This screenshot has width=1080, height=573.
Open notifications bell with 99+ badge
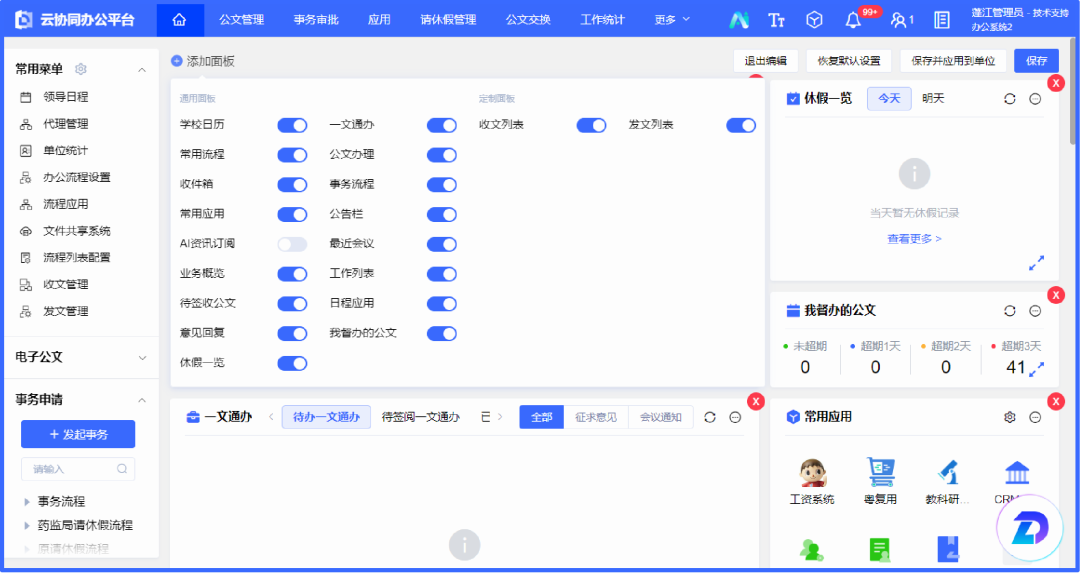pyautogui.click(x=853, y=20)
